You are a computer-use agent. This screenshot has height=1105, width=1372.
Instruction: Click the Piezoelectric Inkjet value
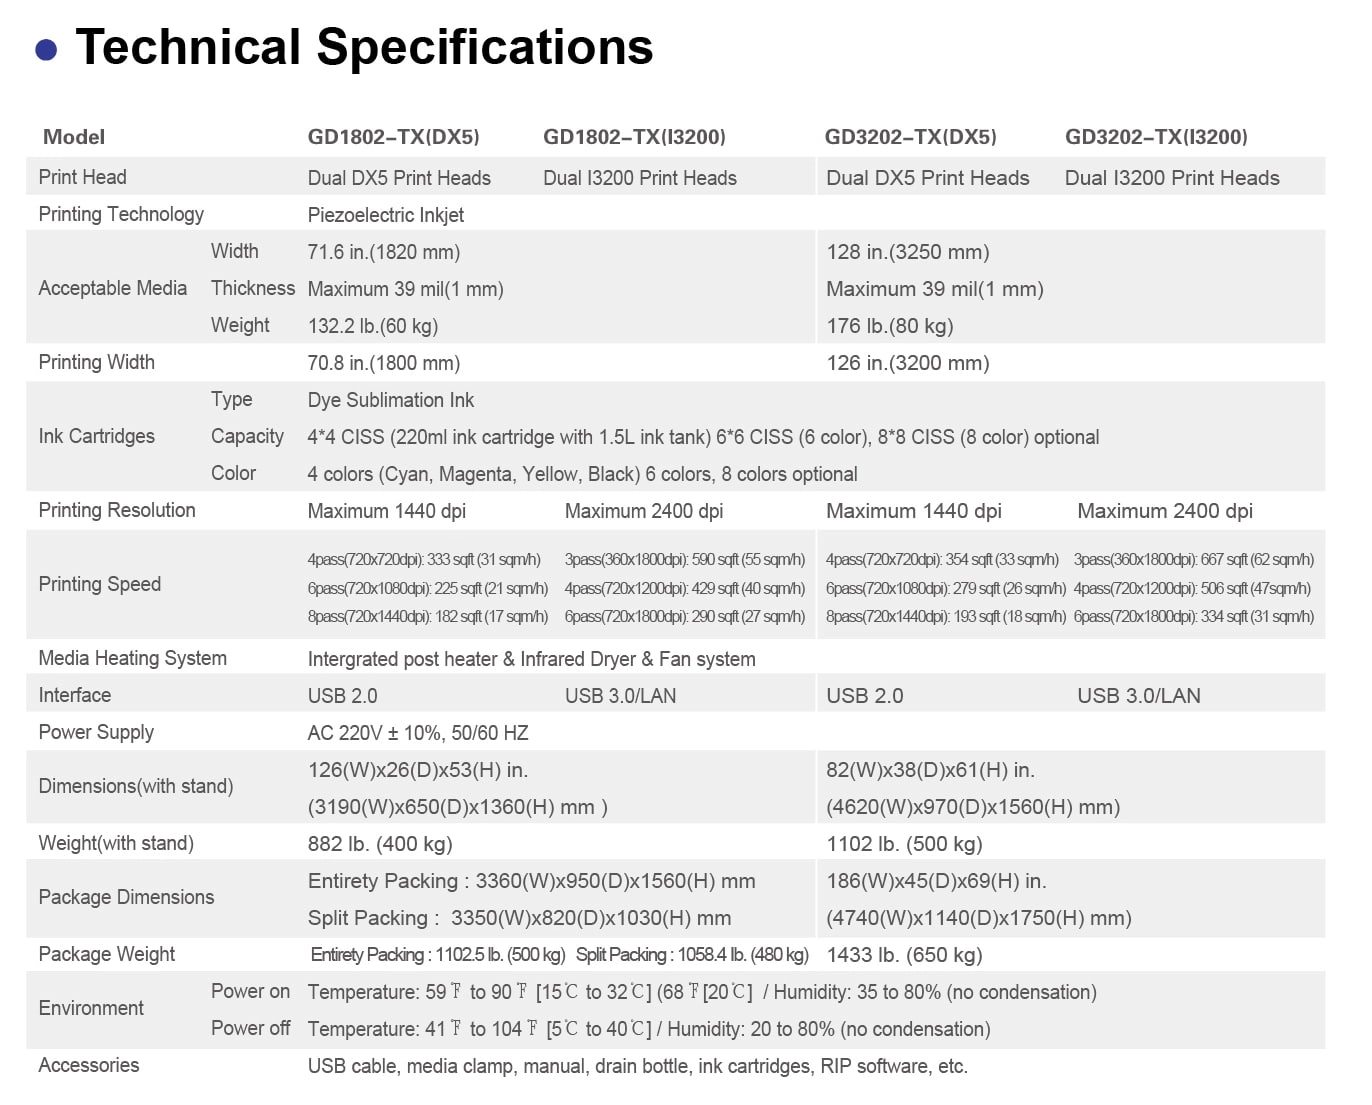pyautogui.click(x=386, y=215)
